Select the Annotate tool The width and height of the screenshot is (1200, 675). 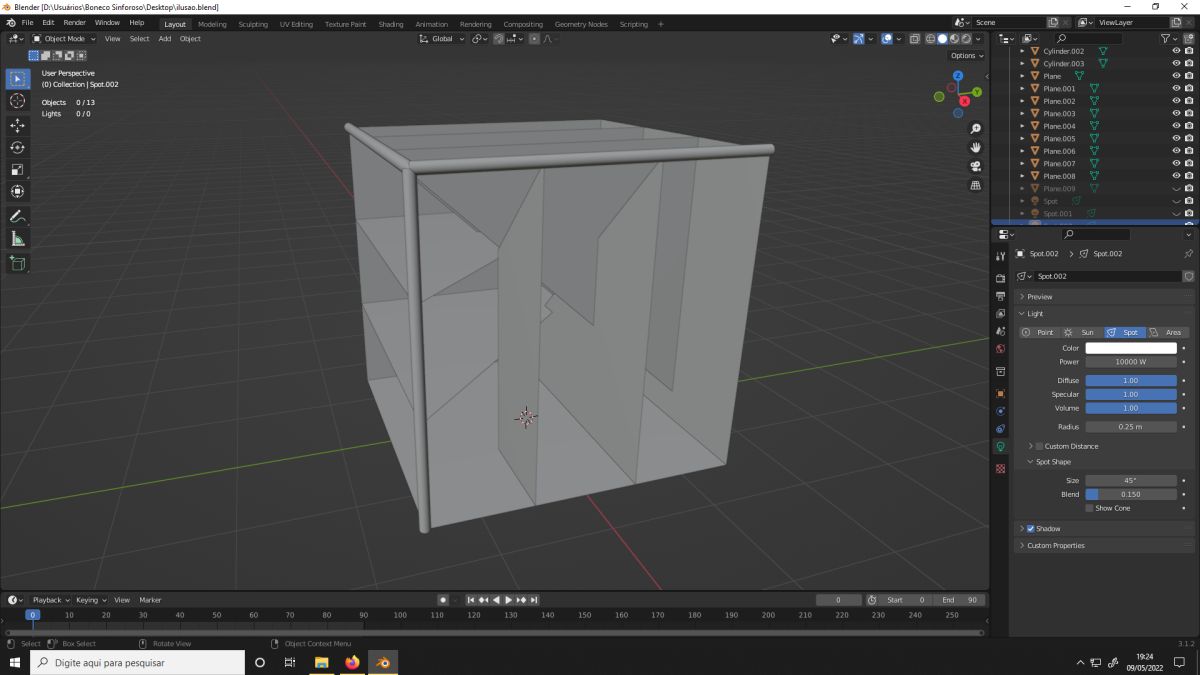pyautogui.click(x=17, y=216)
